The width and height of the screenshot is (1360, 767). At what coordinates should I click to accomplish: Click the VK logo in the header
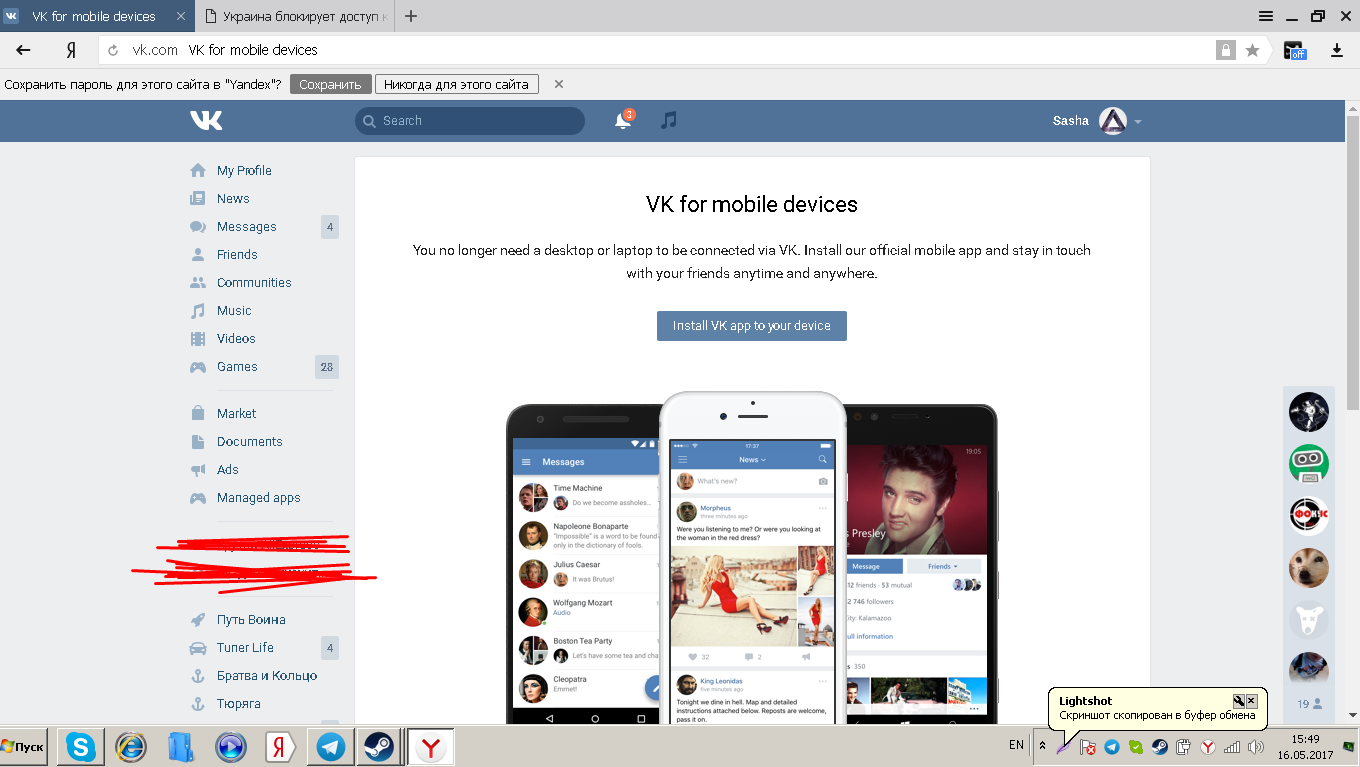pos(206,120)
